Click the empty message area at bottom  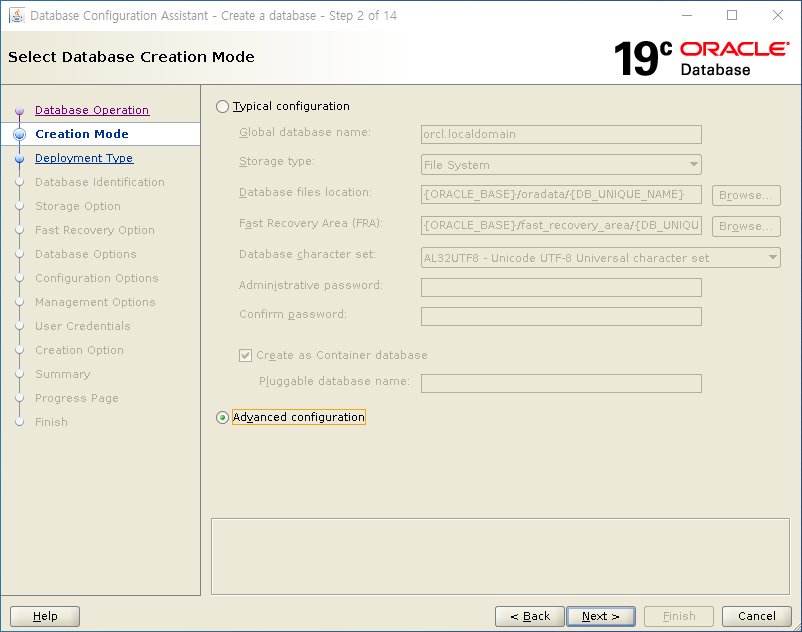click(500, 556)
